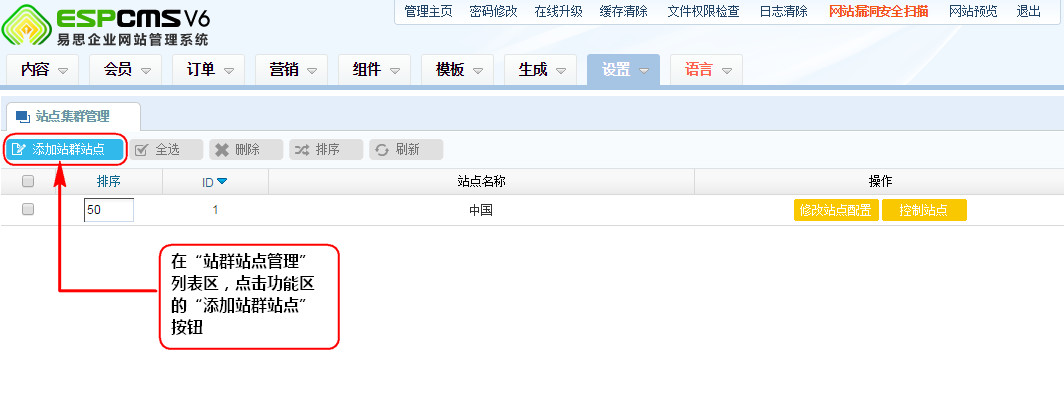Image resolution: width=1064 pixels, height=414 pixels.
Task: Click the sort order field showing 50
Action: pyautogui.click(x=109, y=210)
